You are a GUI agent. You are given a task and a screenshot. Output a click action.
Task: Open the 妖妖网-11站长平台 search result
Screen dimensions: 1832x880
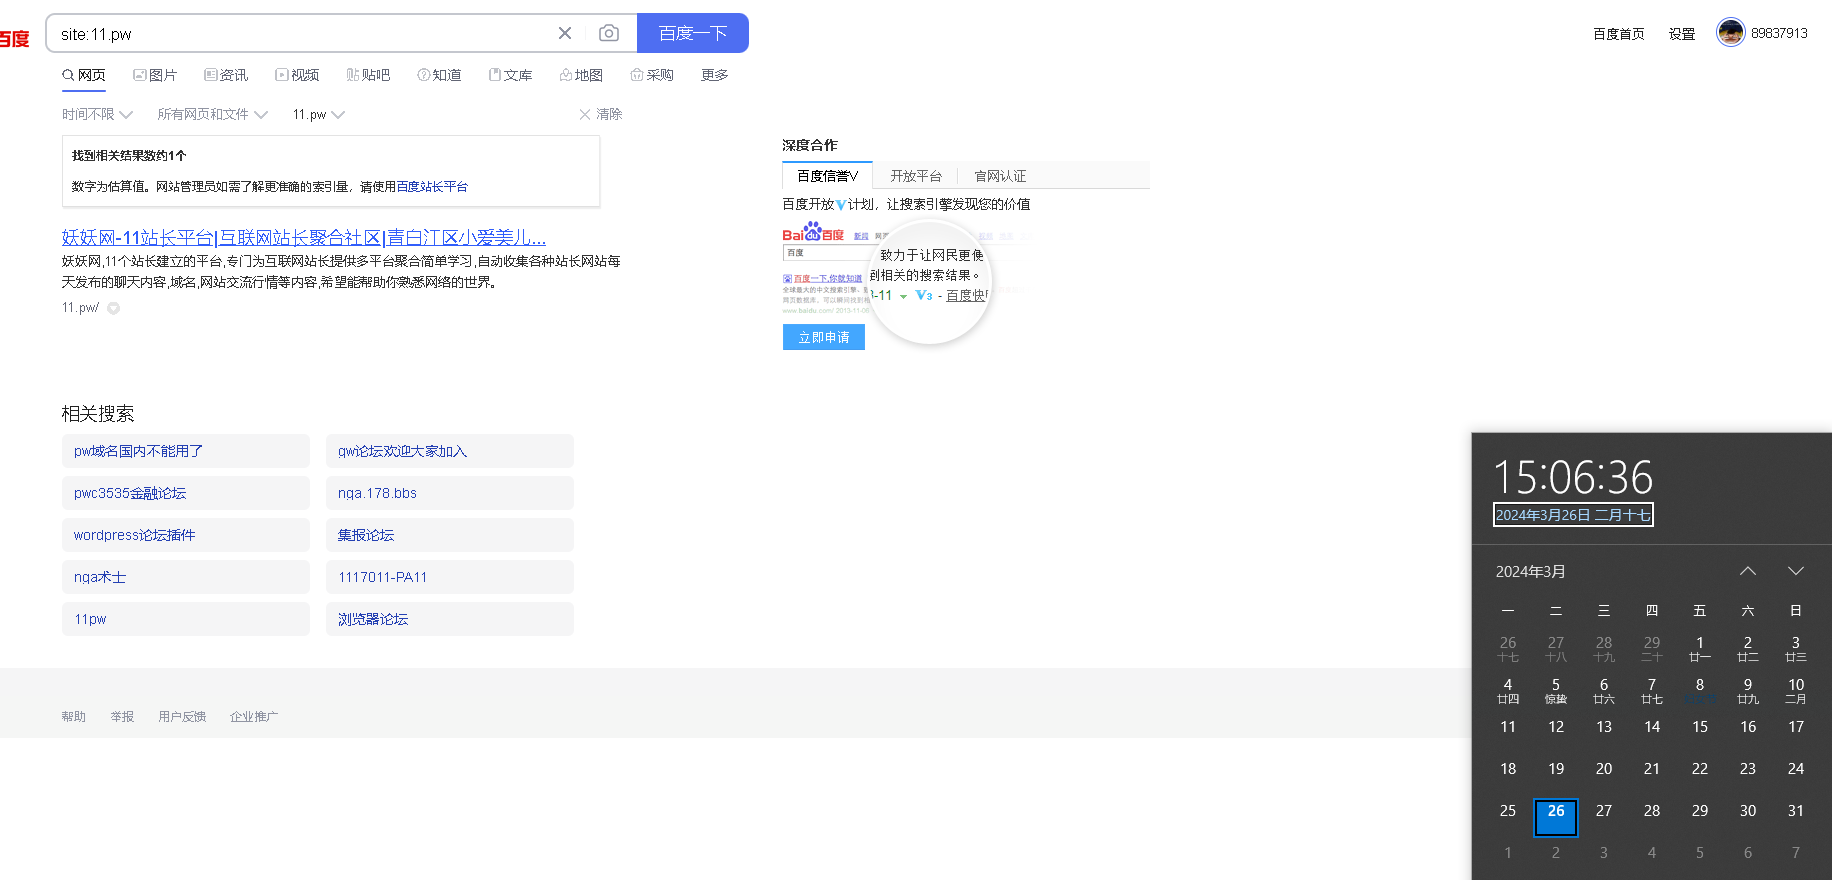coord(303,238)
